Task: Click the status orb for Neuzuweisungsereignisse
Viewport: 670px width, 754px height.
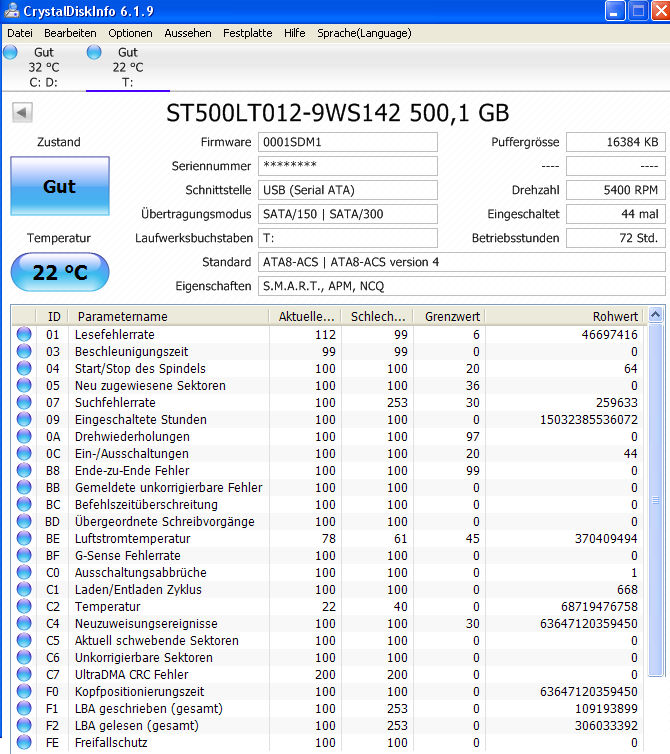Action: point(24,623)
